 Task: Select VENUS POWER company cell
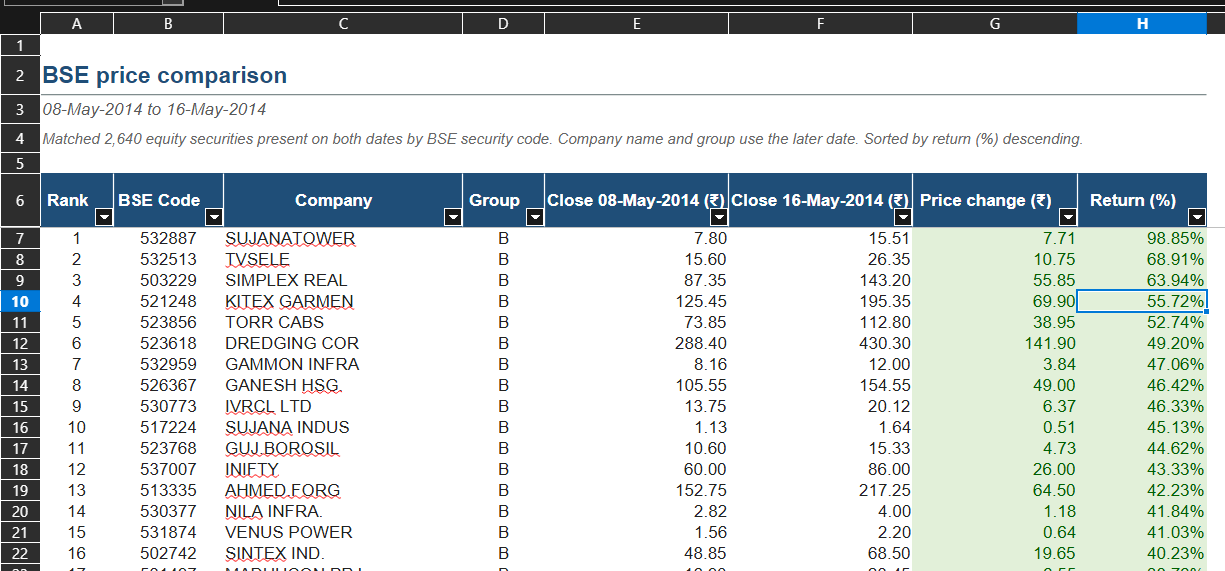tap(343, 532)
